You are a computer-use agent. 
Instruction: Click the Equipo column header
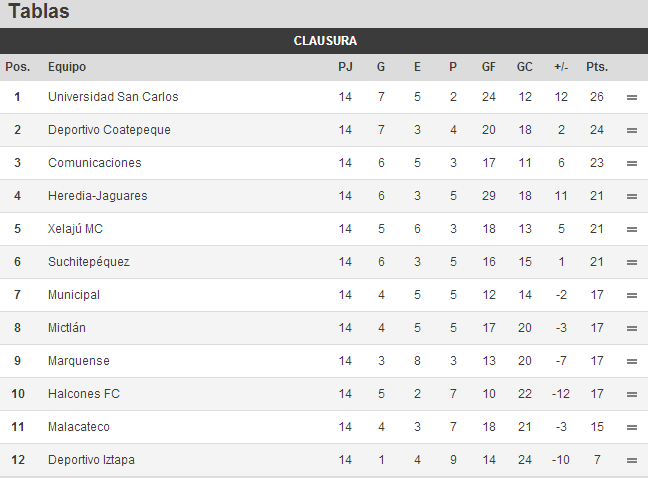67,67
